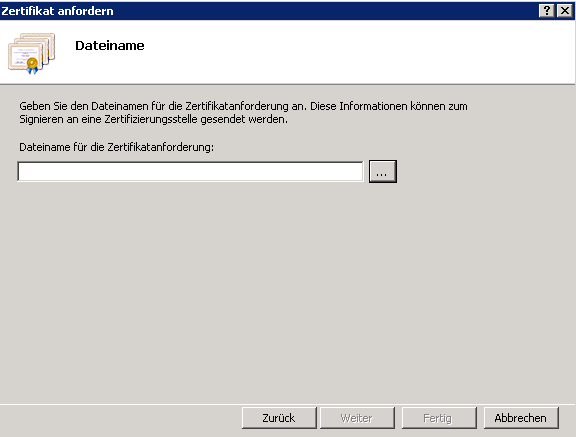Click the line starting Signieren an eine
Screen dimensions: 576x437
[154, 119]
